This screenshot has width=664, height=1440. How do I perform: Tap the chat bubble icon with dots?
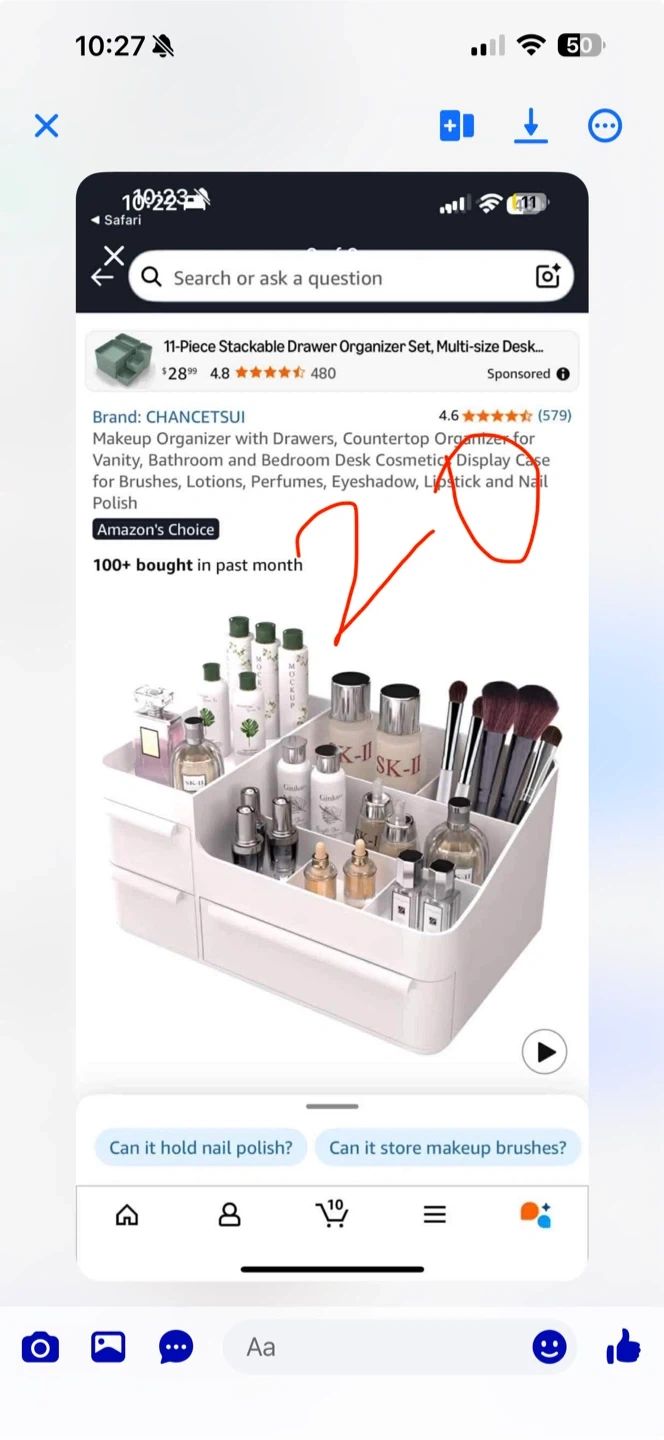[176, 1348]
